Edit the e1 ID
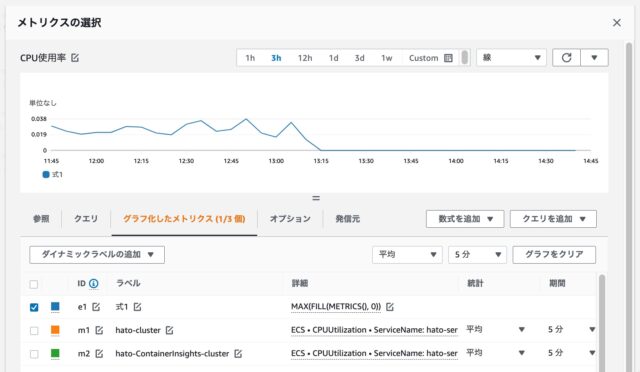640x372 pixels. point(96,307)
